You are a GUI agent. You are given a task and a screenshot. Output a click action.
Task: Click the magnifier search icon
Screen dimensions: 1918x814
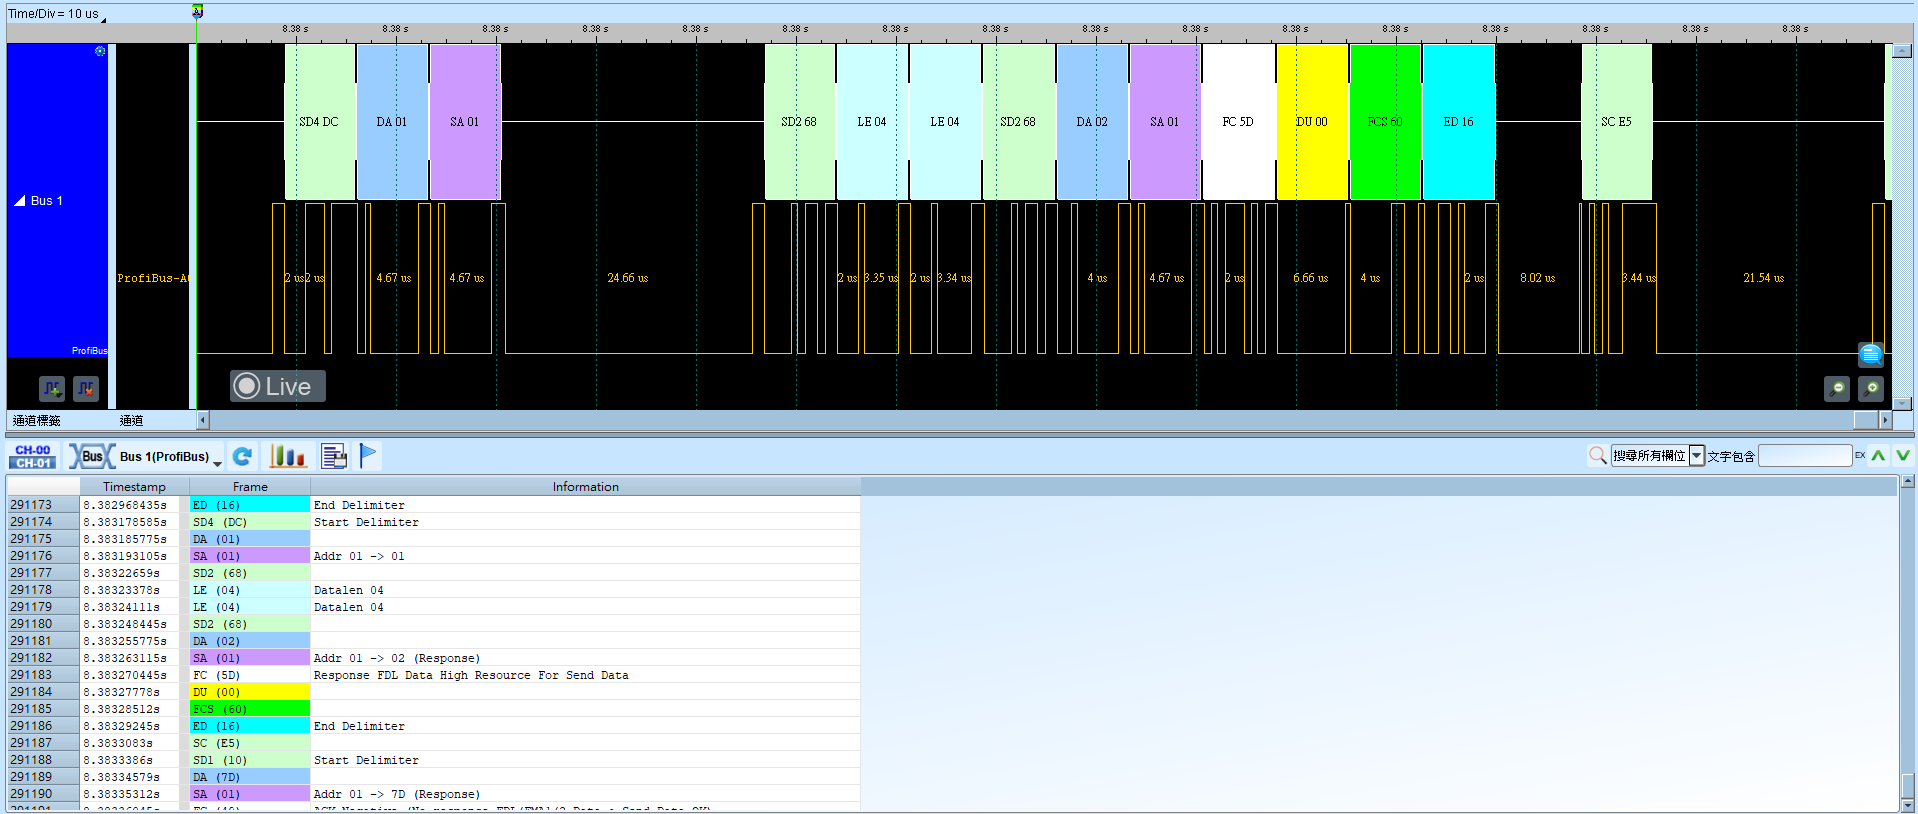coord(1598,456)
